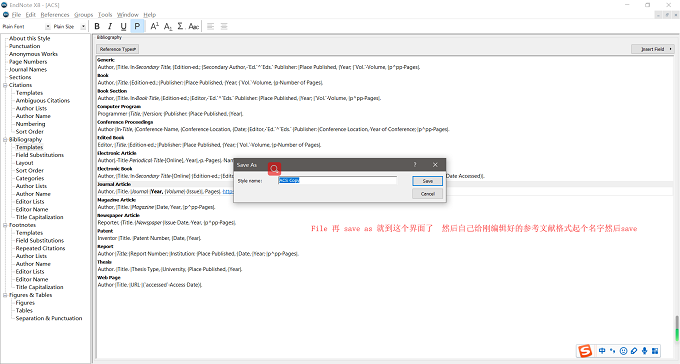
Task: Open the Groups menu
Action: tap(83, 15)
